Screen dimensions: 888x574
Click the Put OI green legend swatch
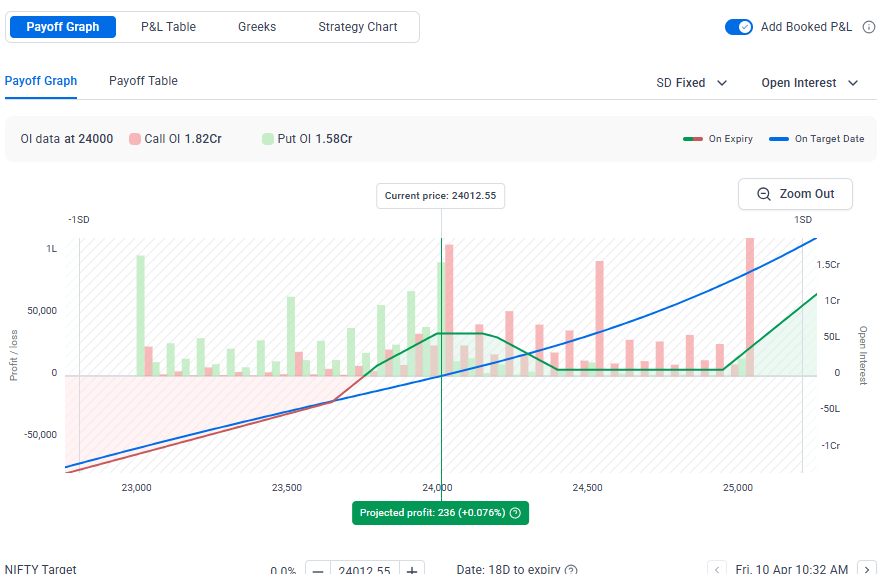click(x=268, y=139)
